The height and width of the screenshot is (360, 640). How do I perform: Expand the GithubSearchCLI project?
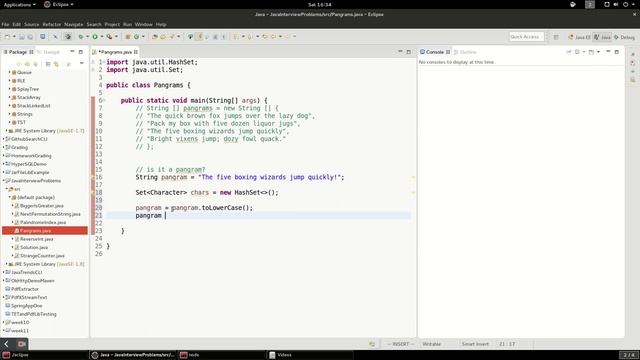point(4,139)
